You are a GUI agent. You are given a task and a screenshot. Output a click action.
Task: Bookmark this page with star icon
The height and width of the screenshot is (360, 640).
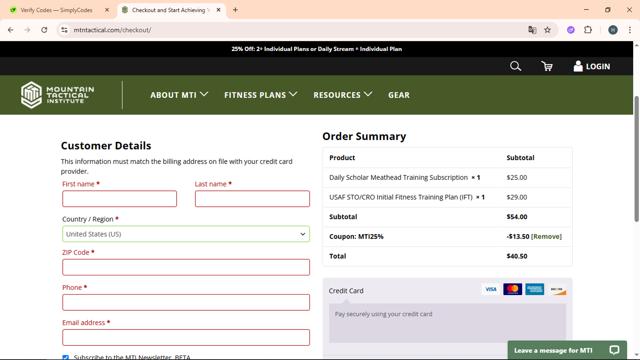tap(547, 30)
